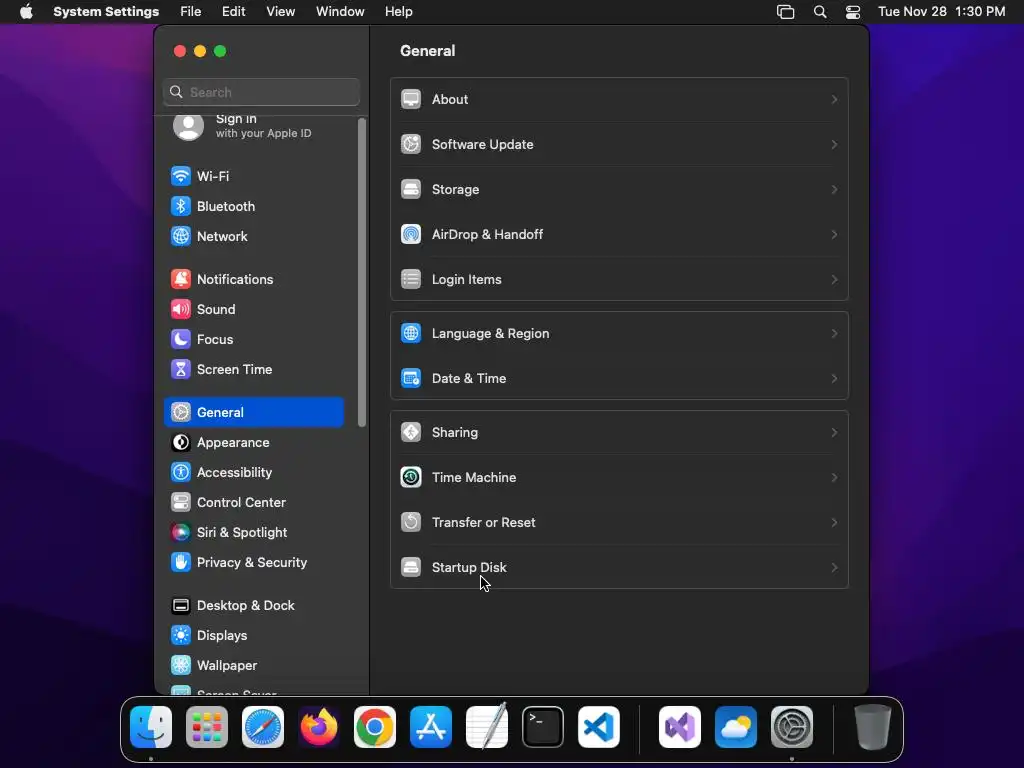1024x768 pixels.
Task: Open the Network globe icon
Action: point(181,236)
